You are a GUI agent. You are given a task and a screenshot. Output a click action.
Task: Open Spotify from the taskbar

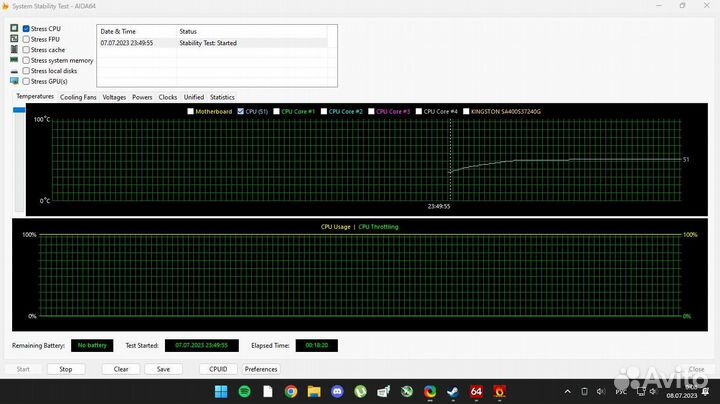[x=245, y=393]
